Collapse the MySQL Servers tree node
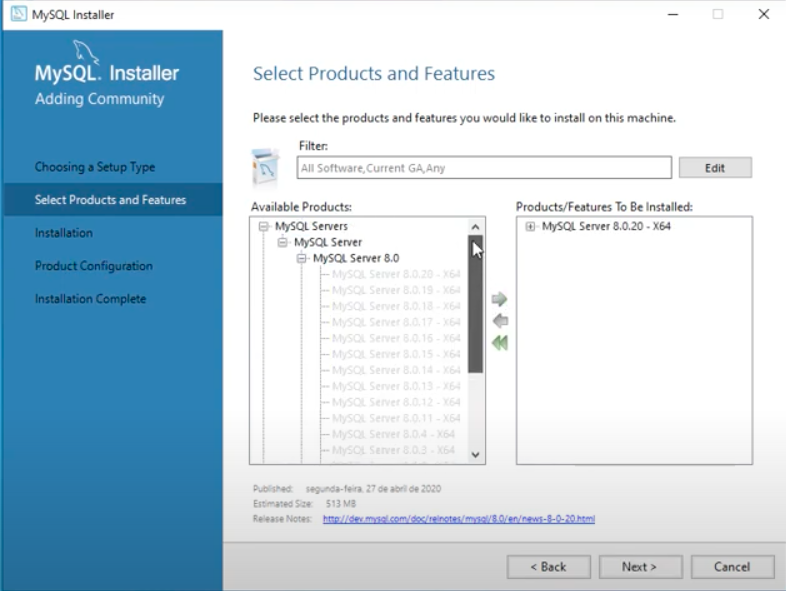This screenshot has width=786, height=591. (x=264, y=227)
